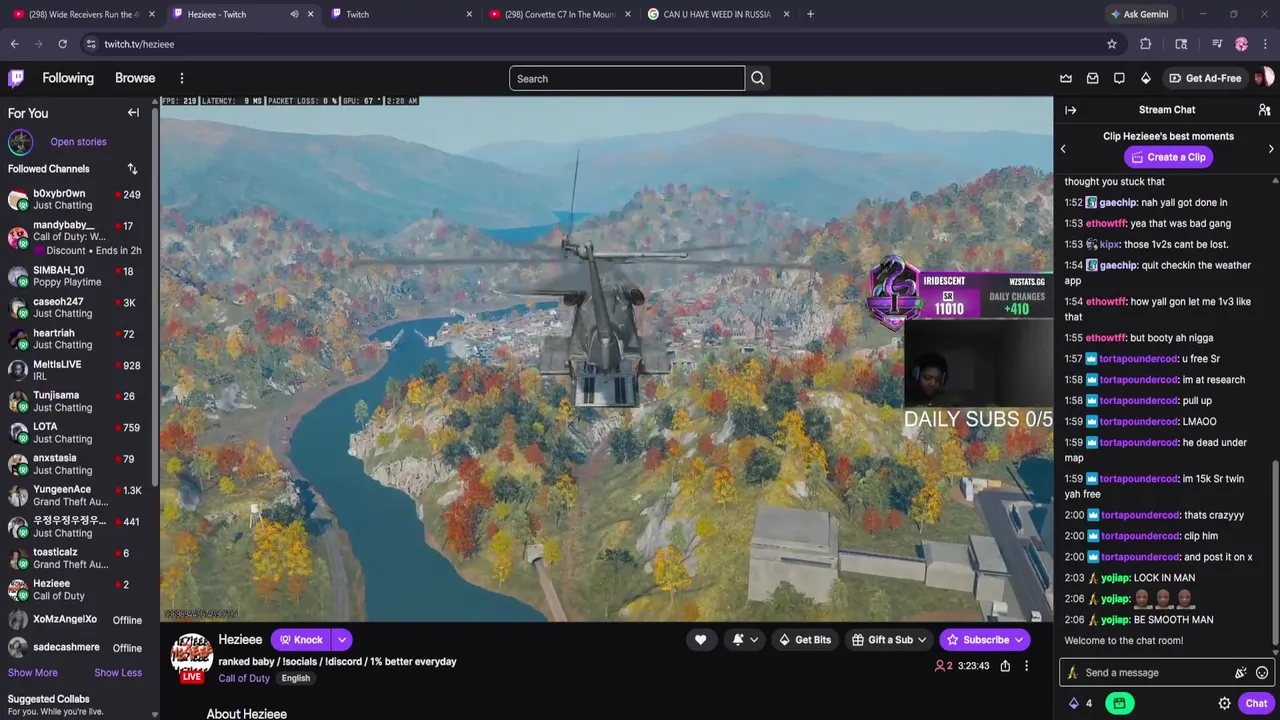The height and width of the screenshot is (720, 1280).
Task: Click the heart follow icon
Action: 700,640
